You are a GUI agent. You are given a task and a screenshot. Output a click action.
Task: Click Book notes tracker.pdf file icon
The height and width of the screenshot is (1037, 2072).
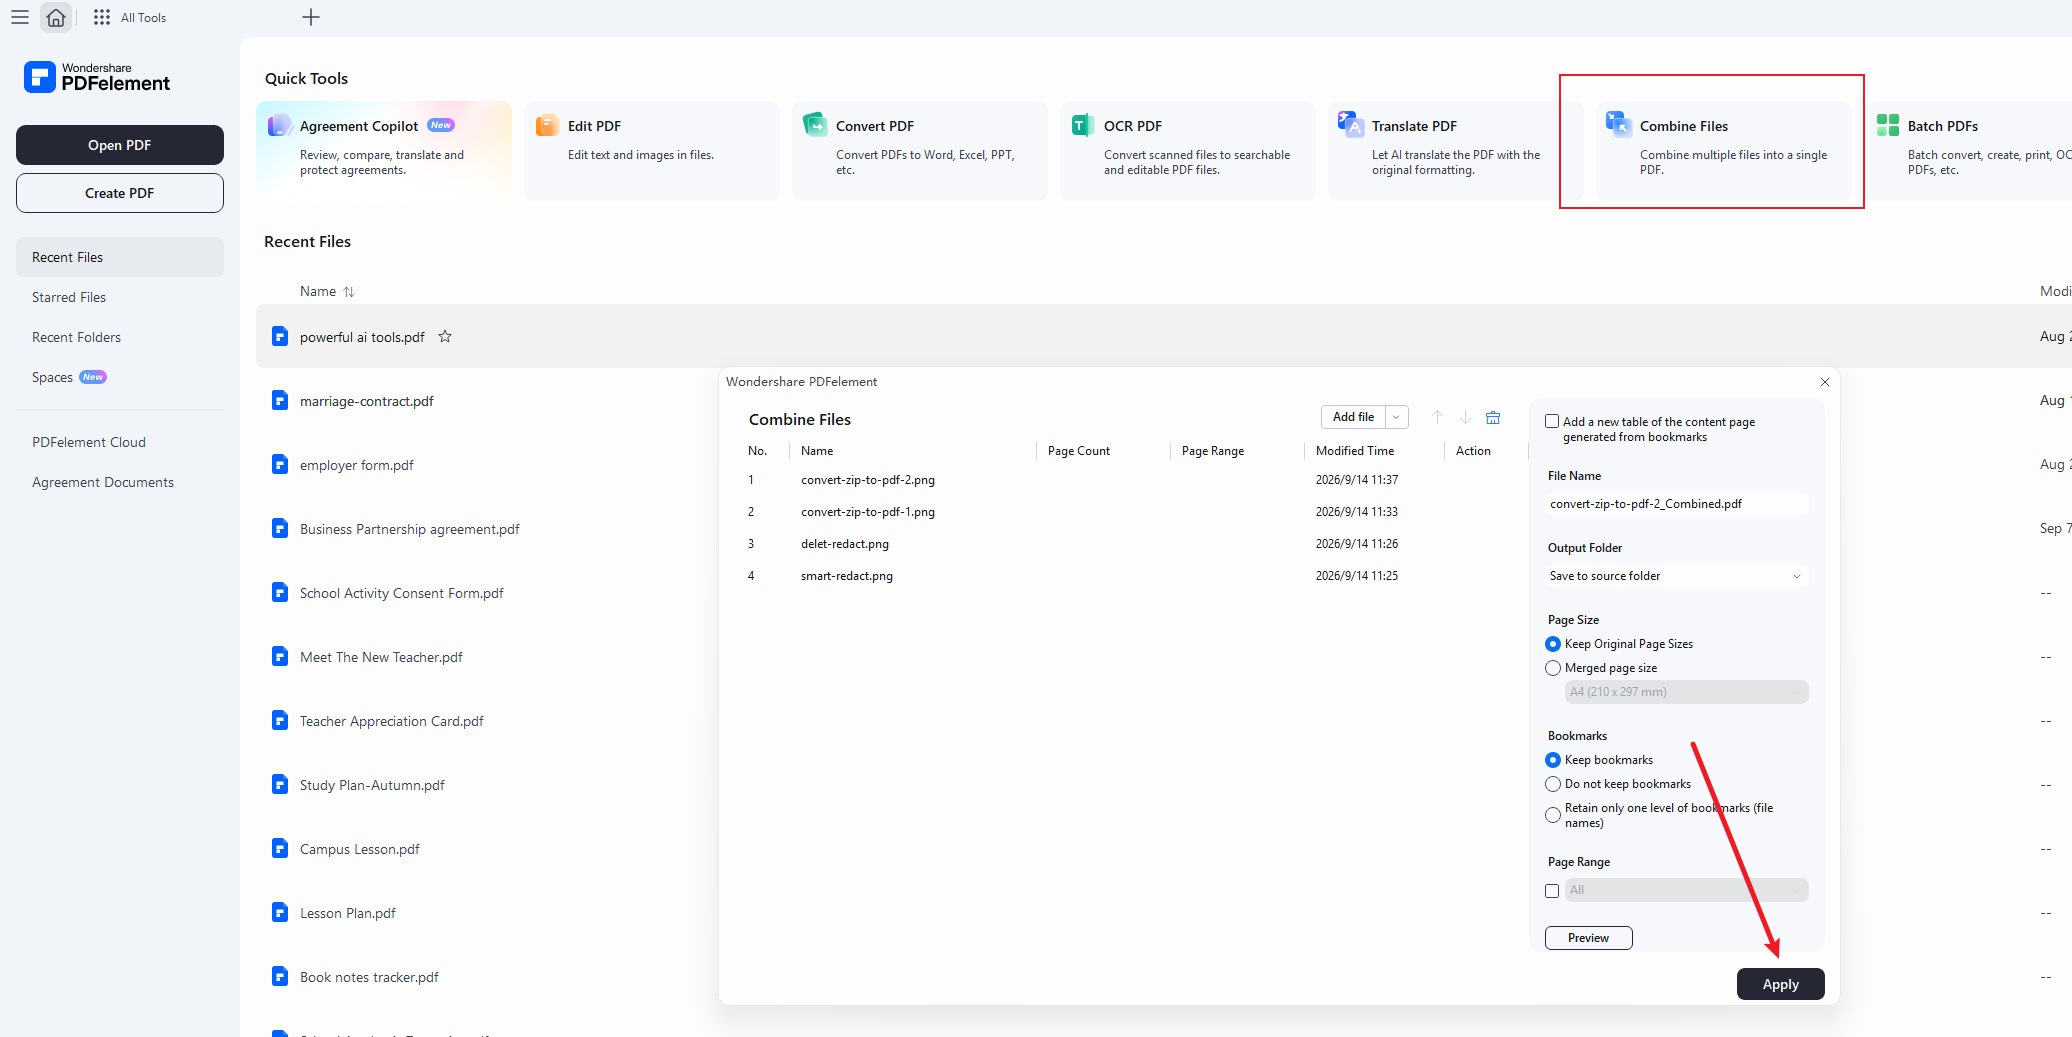(280, 977)
